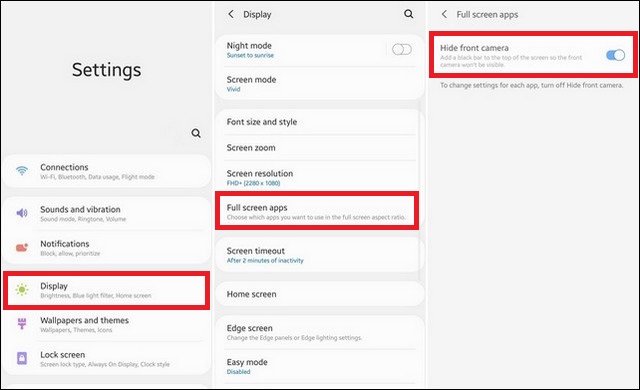The image size is (640, 390).
Task: Open Screen zoom setting
Action: click(x=319, y=148)
